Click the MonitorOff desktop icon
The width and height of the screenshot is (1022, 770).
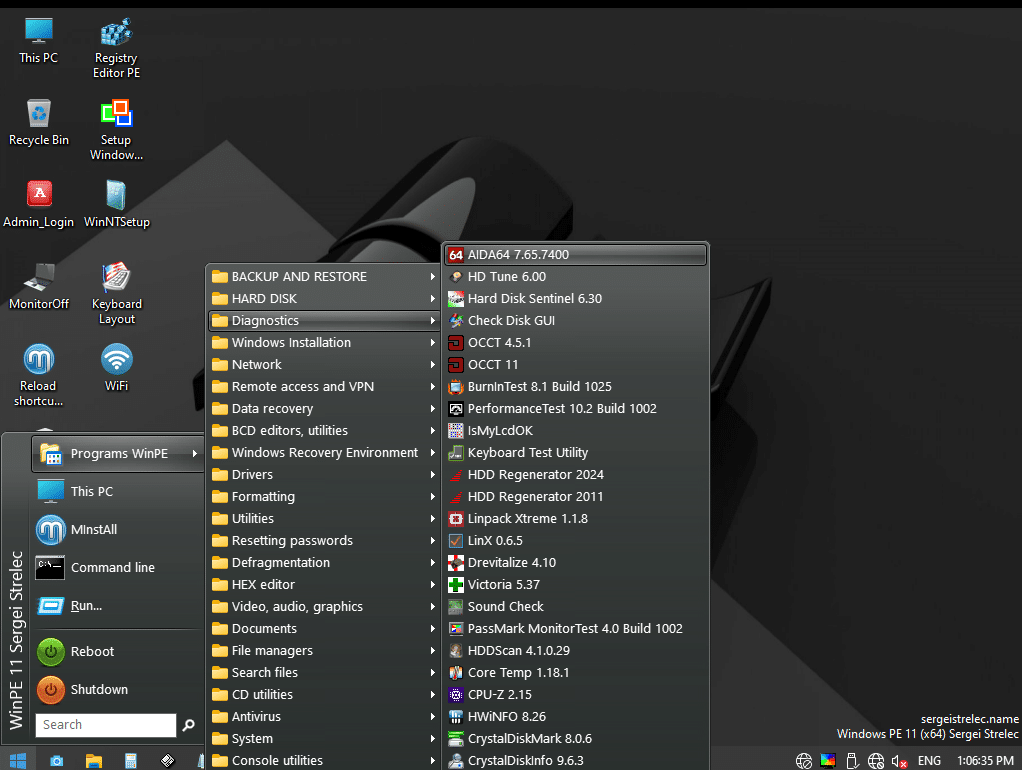click(38, 286)
